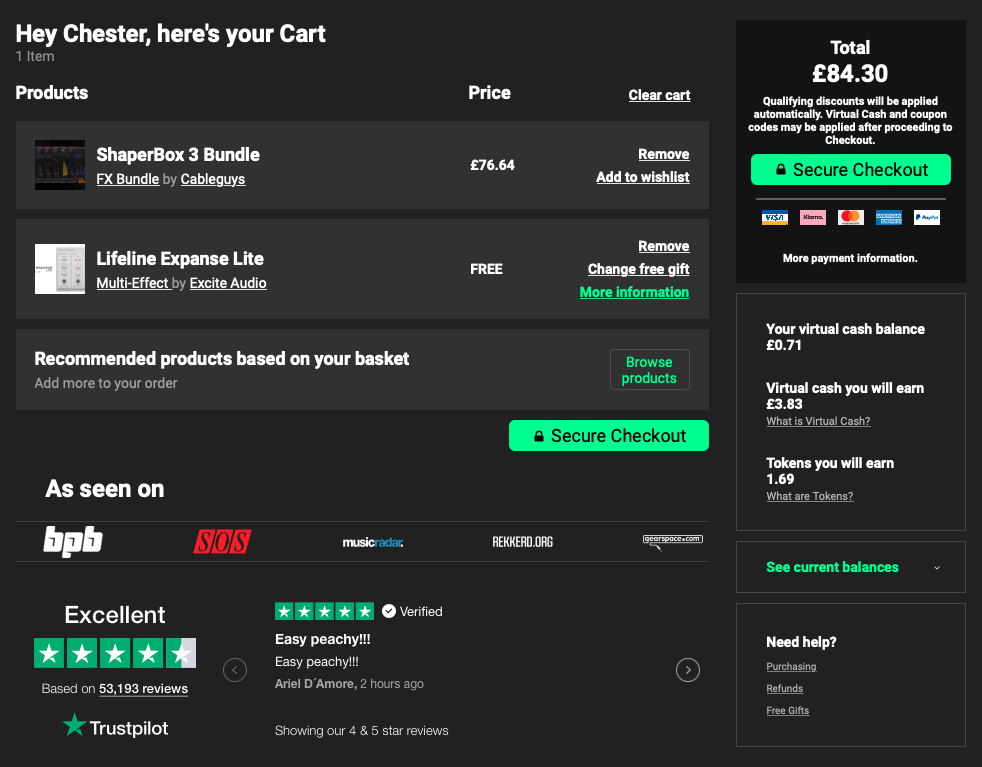Screen dimensions: 982x767
Task: Open the Cableguys developer link
Action: (x=213, y=179)
